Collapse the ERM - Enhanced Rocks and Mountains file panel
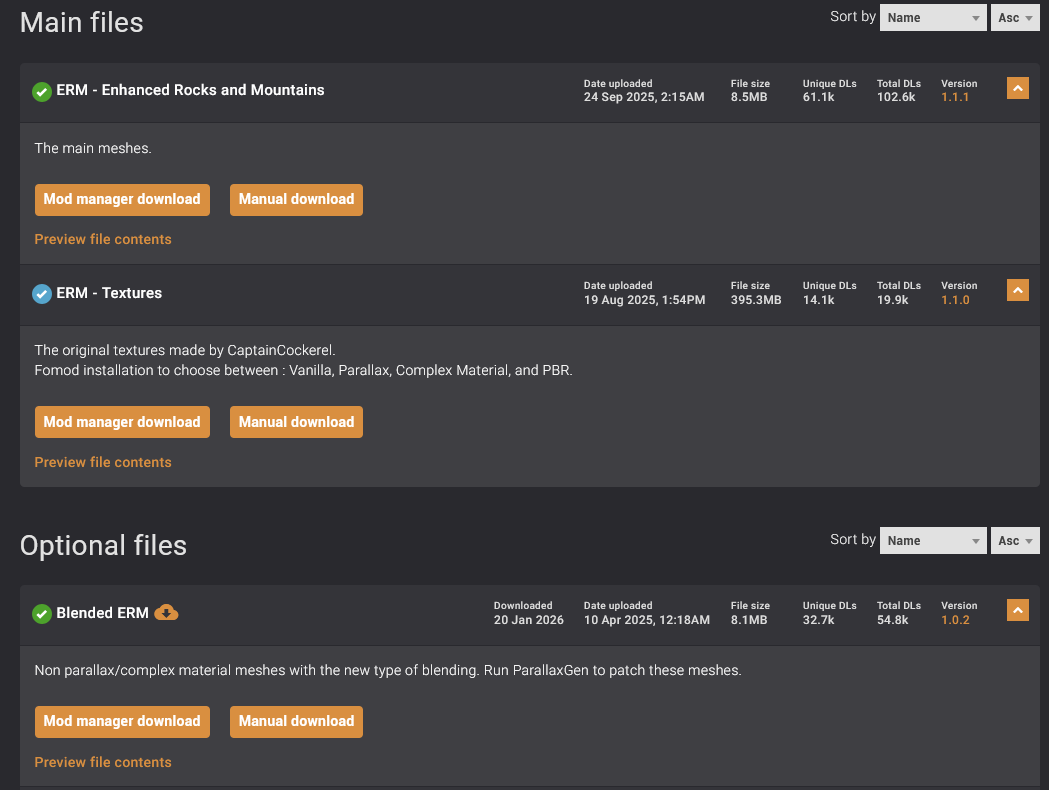The height and width of the screenshot is (790, 1049). [1018, 88]
